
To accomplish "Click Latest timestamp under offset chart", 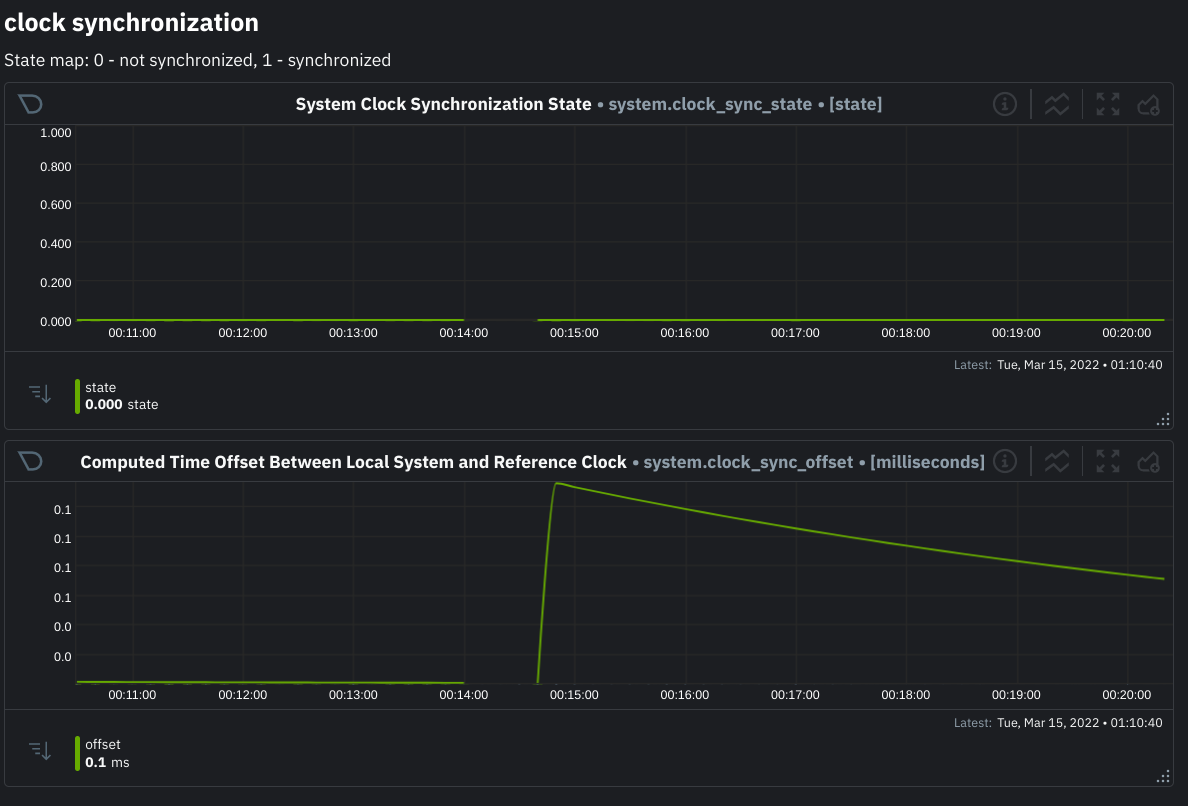I will pos(1058,723).
